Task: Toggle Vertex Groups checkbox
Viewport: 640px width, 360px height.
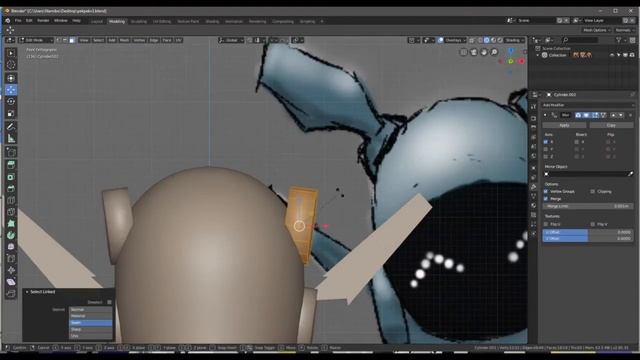Action: (546, 191)
